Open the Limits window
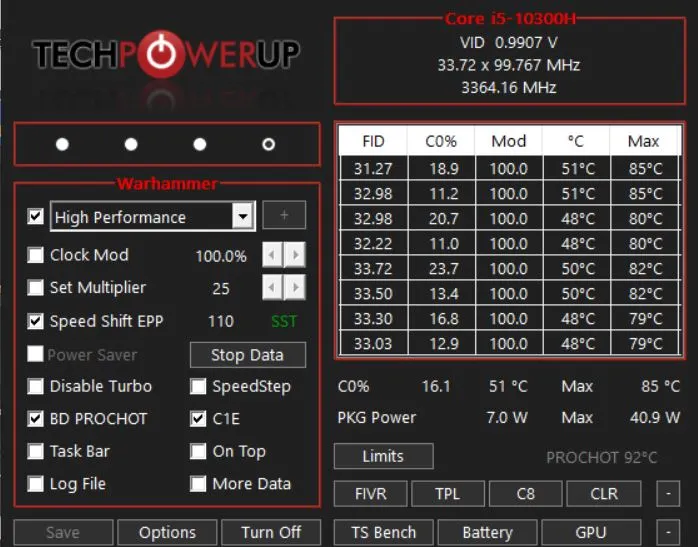 [x=383, y=456]
